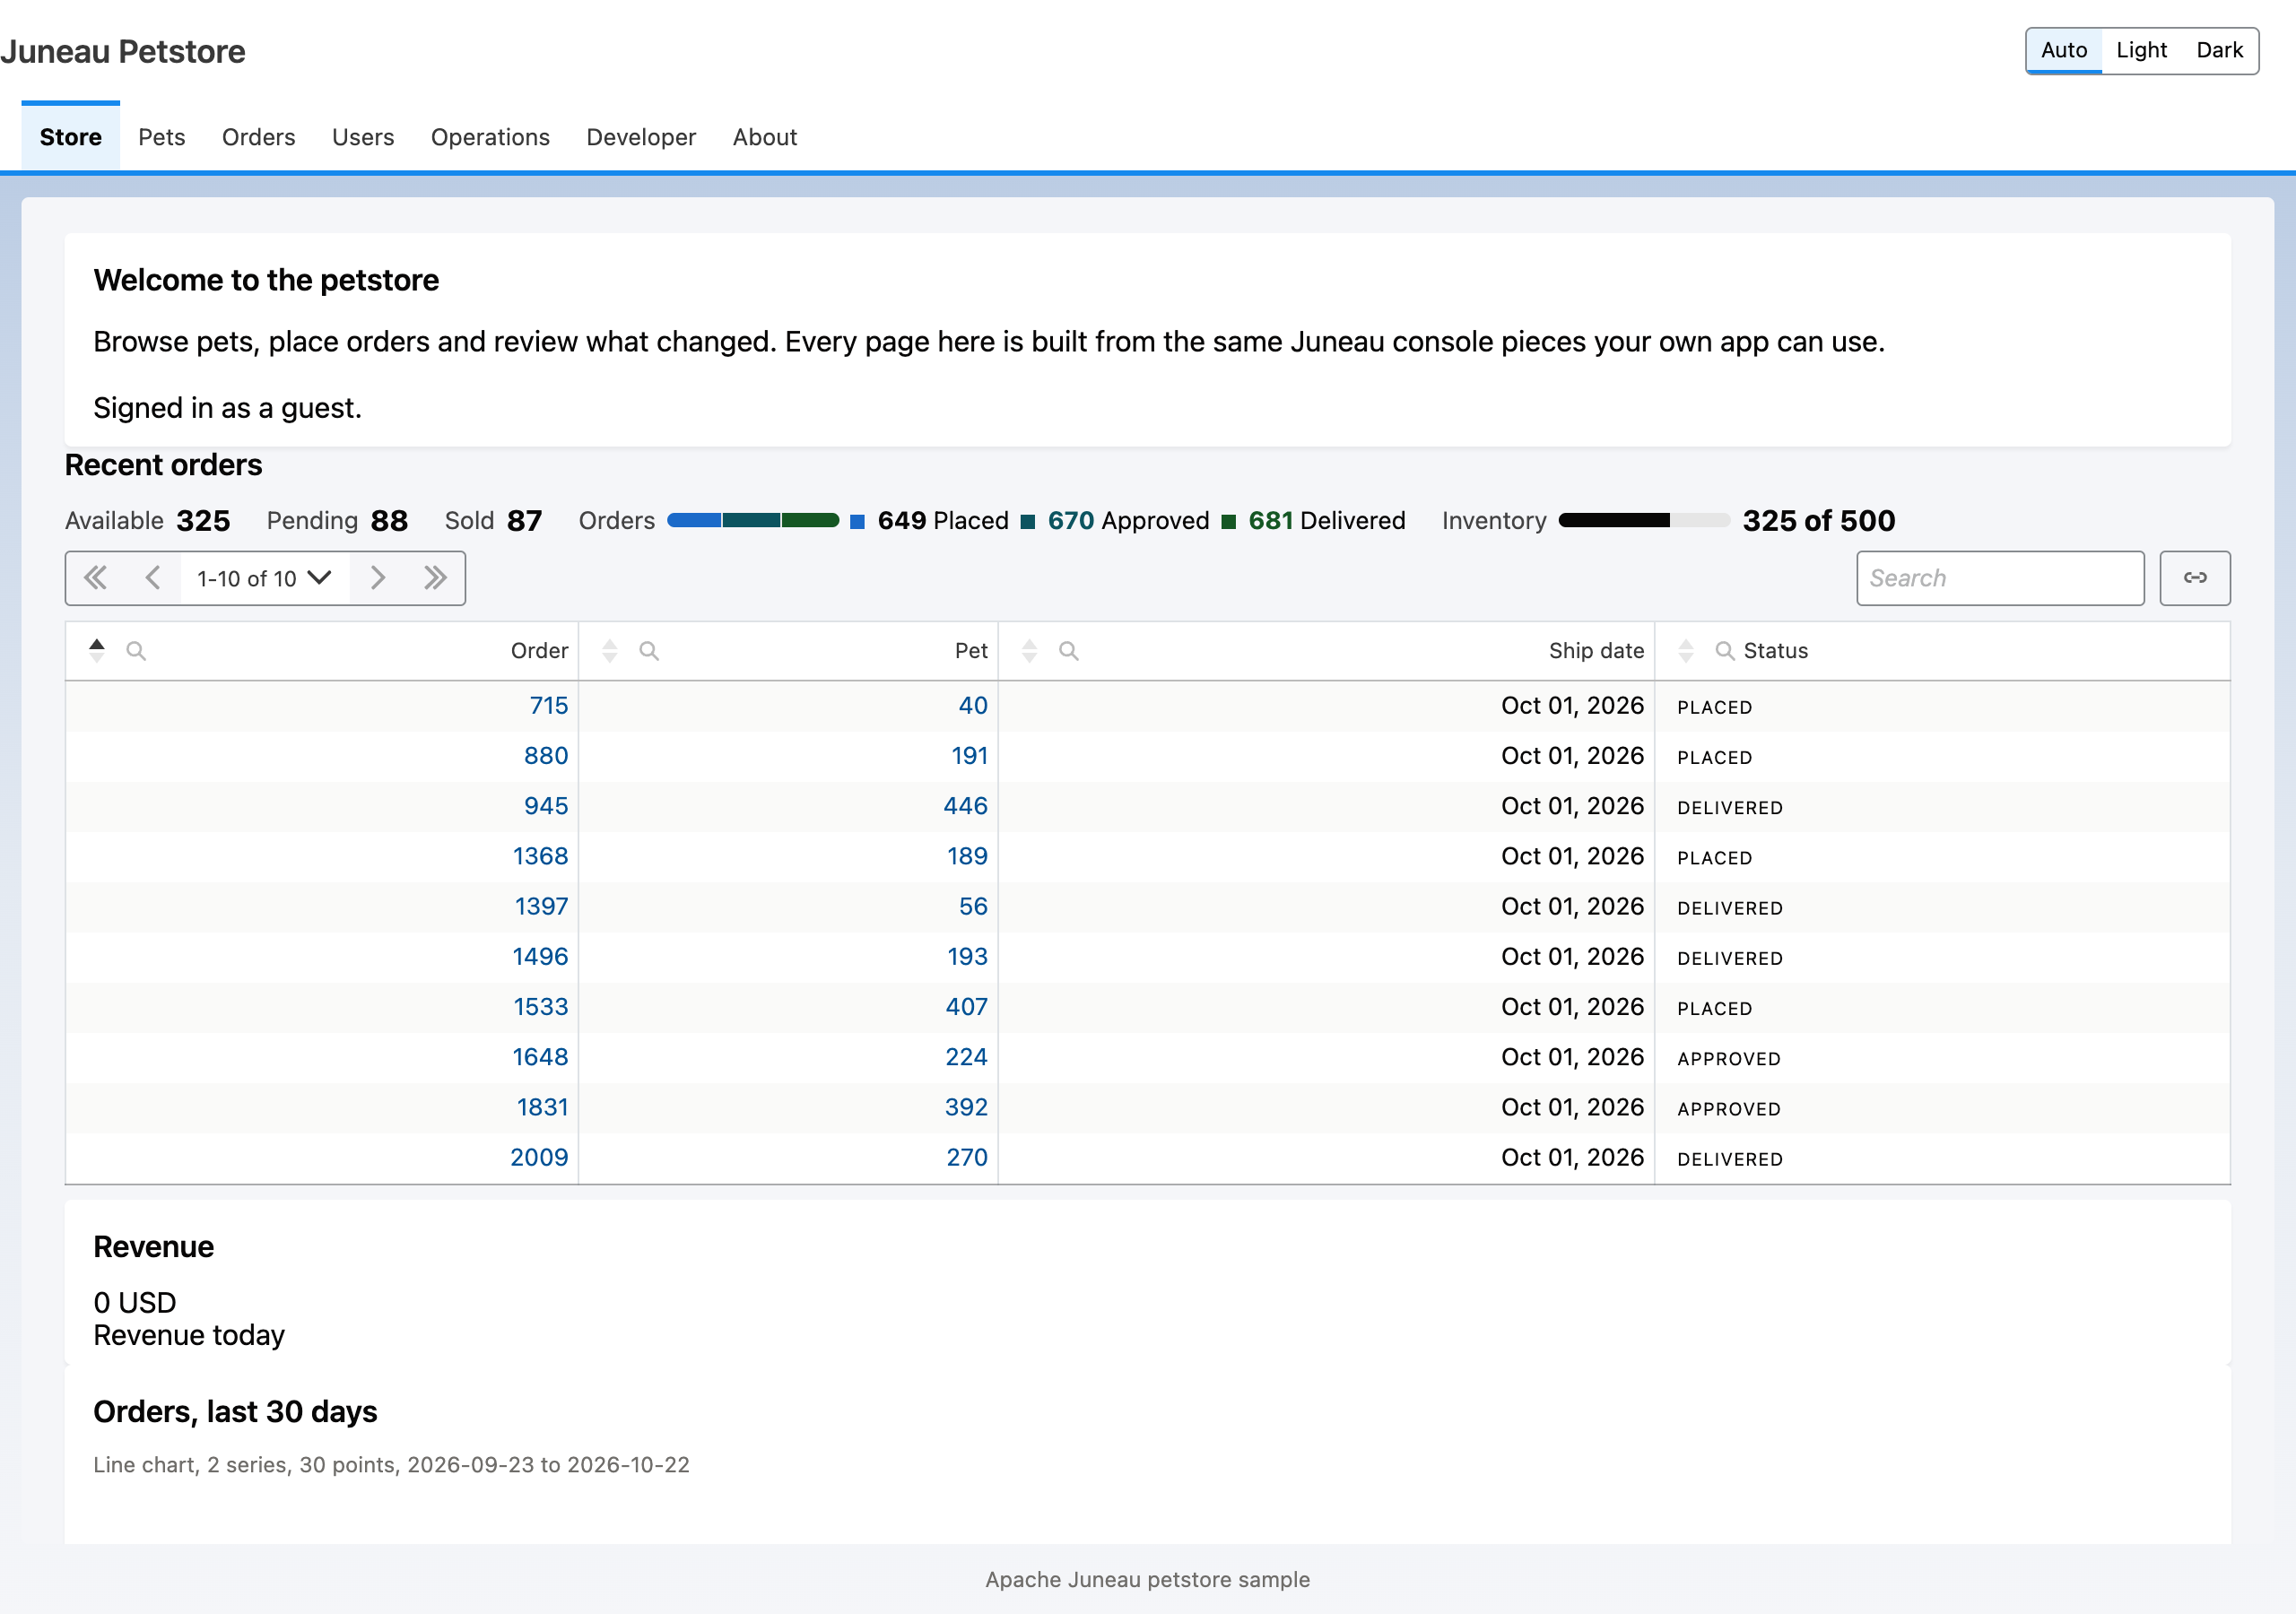Click '681 Delivered' legend entry

(x=1314, y=521)
